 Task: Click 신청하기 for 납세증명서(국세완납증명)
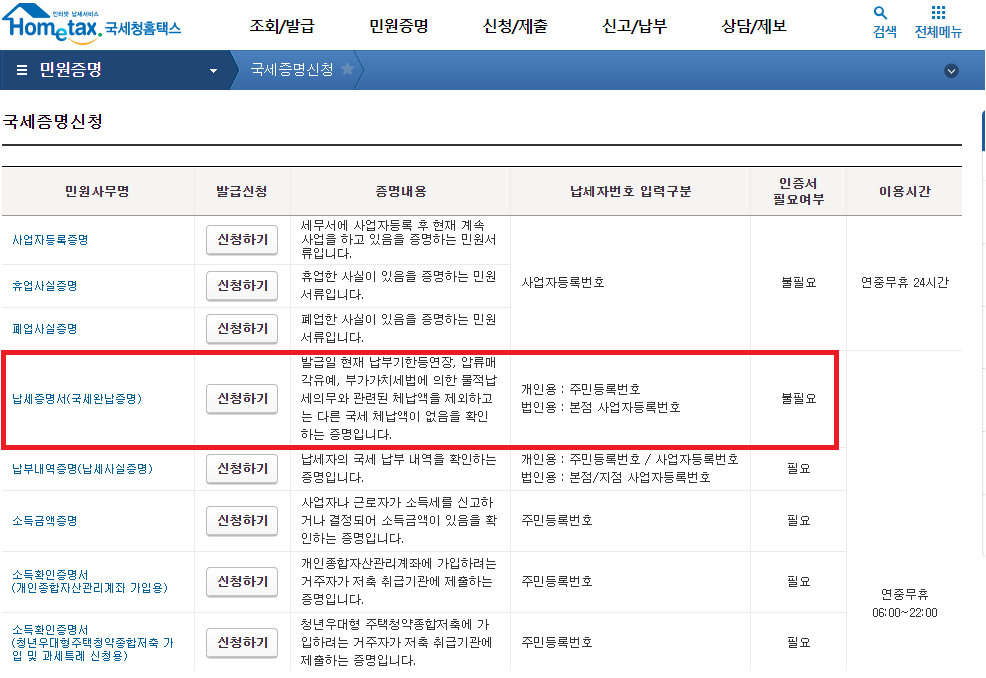[x=241, y=400]
